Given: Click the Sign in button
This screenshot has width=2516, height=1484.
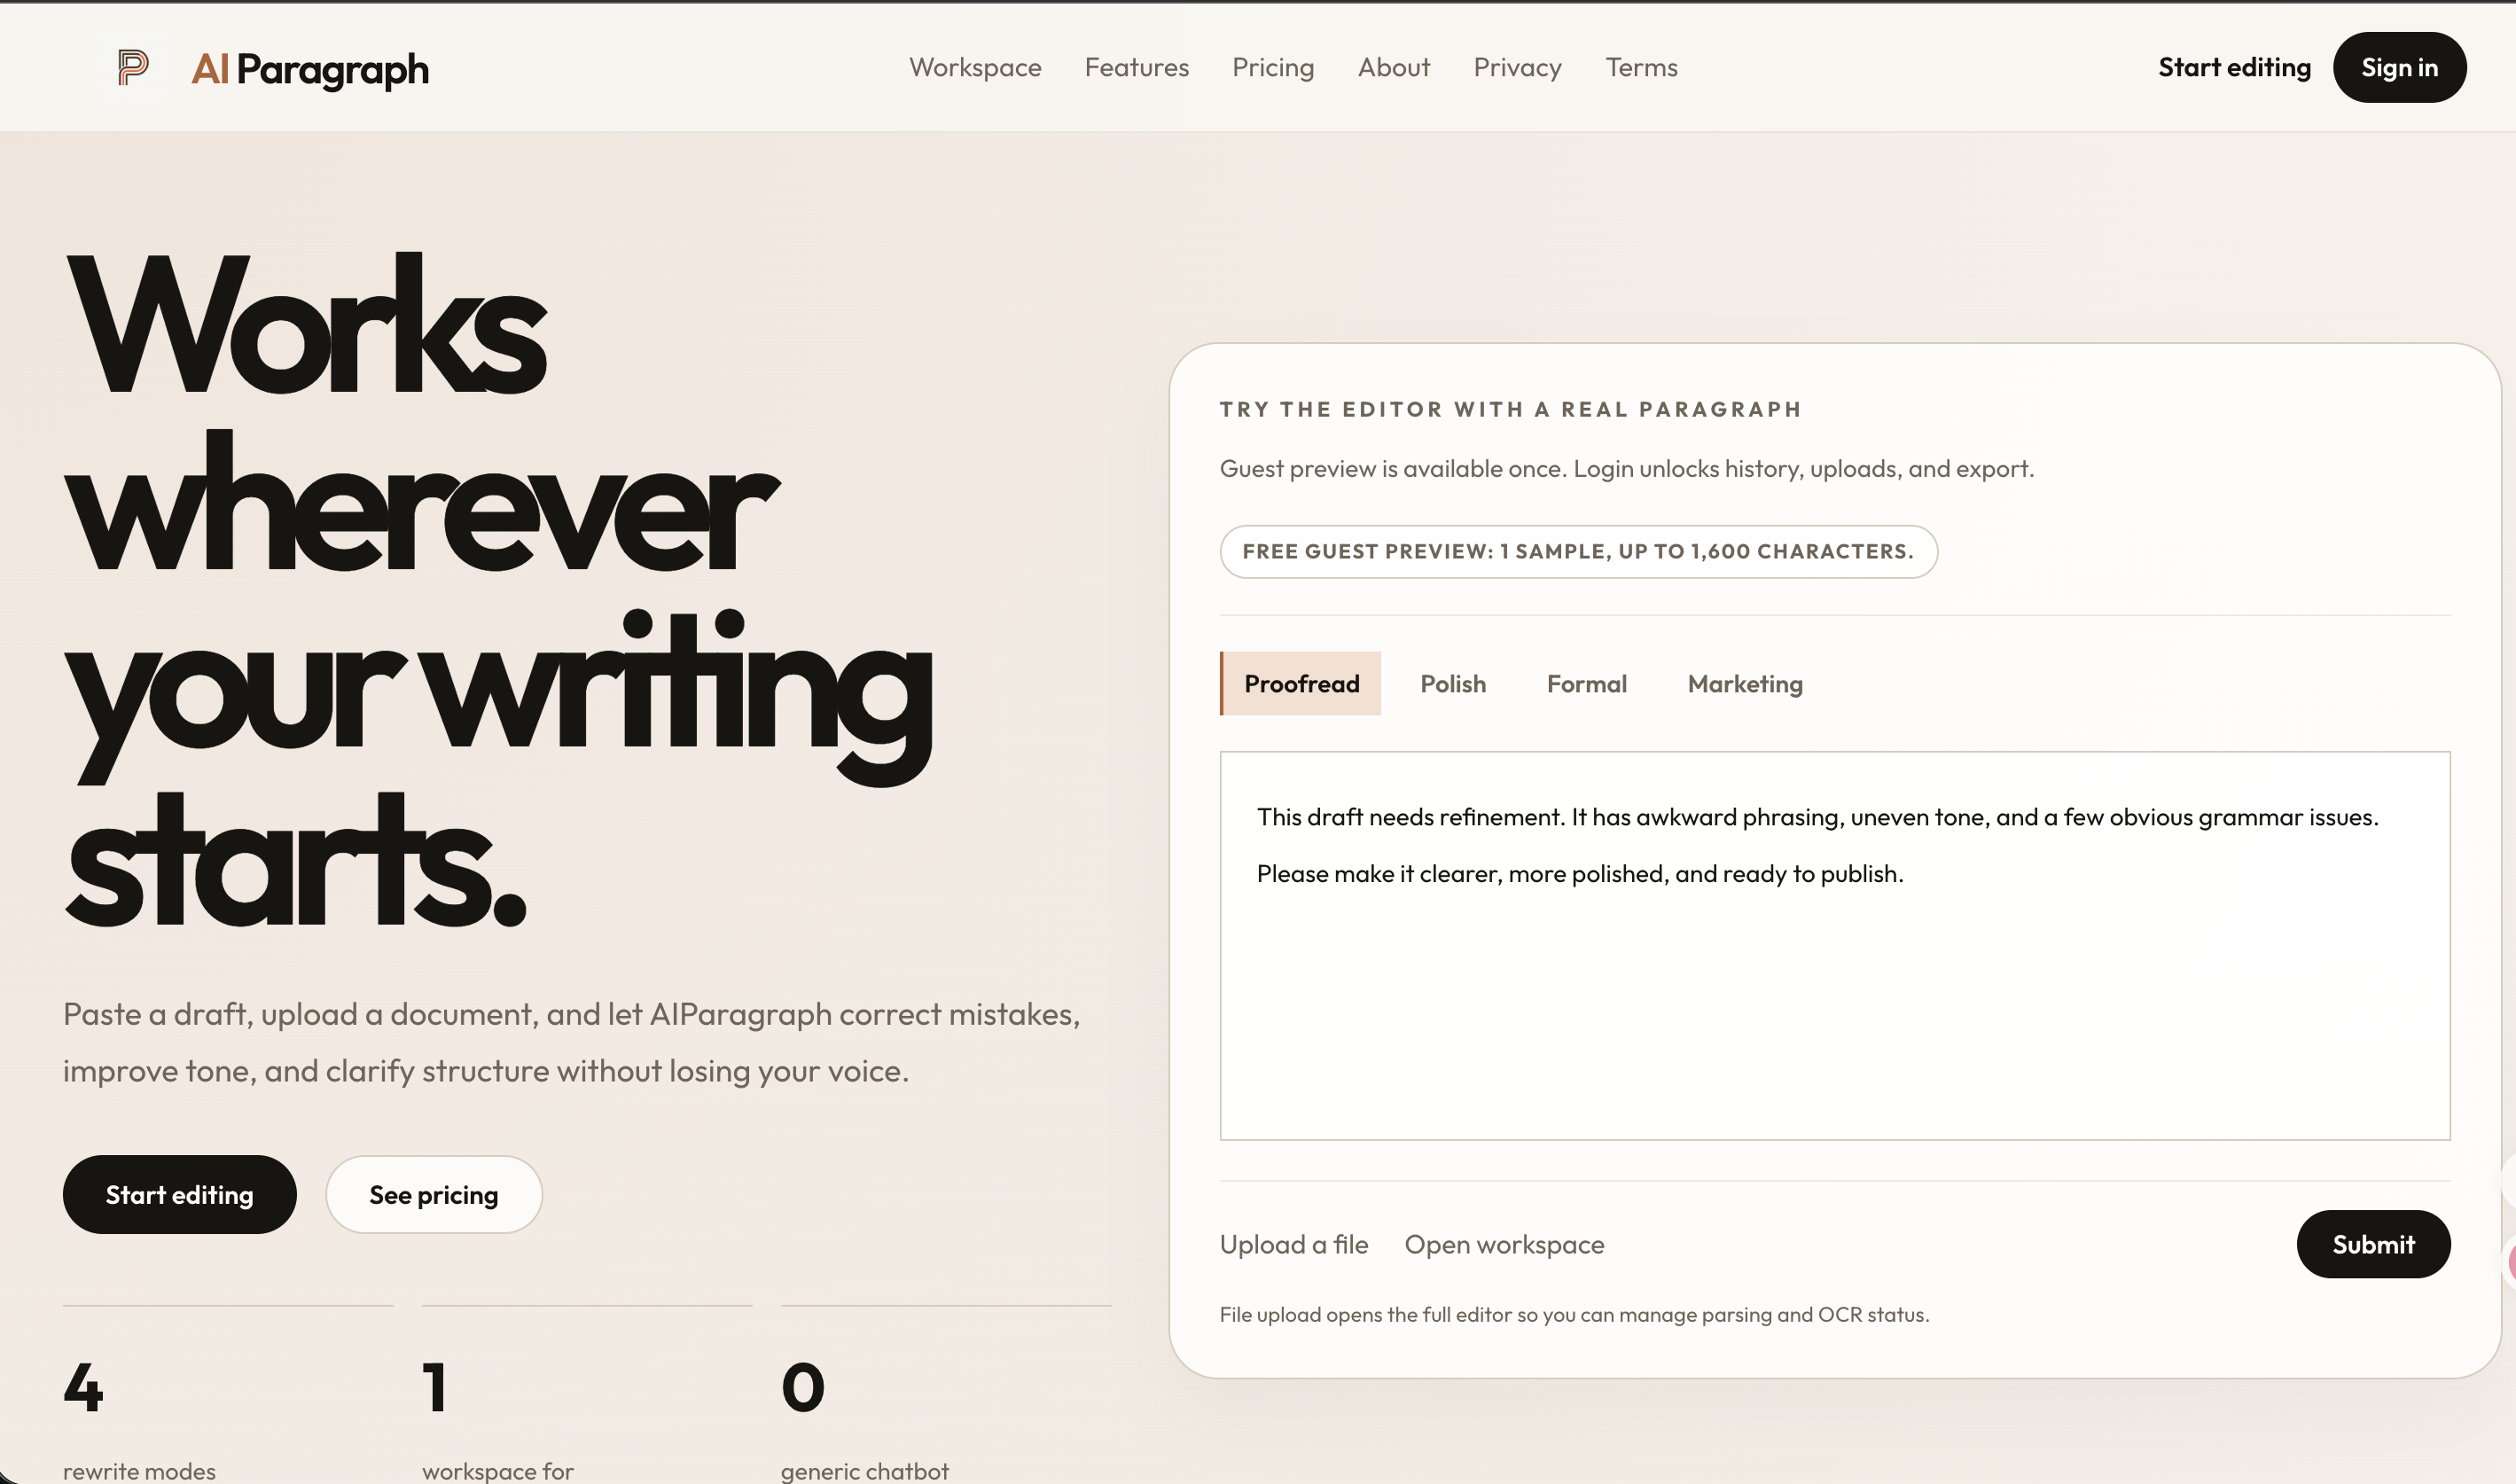Looking at the screenshot, I should click(x=2399, y=67).
